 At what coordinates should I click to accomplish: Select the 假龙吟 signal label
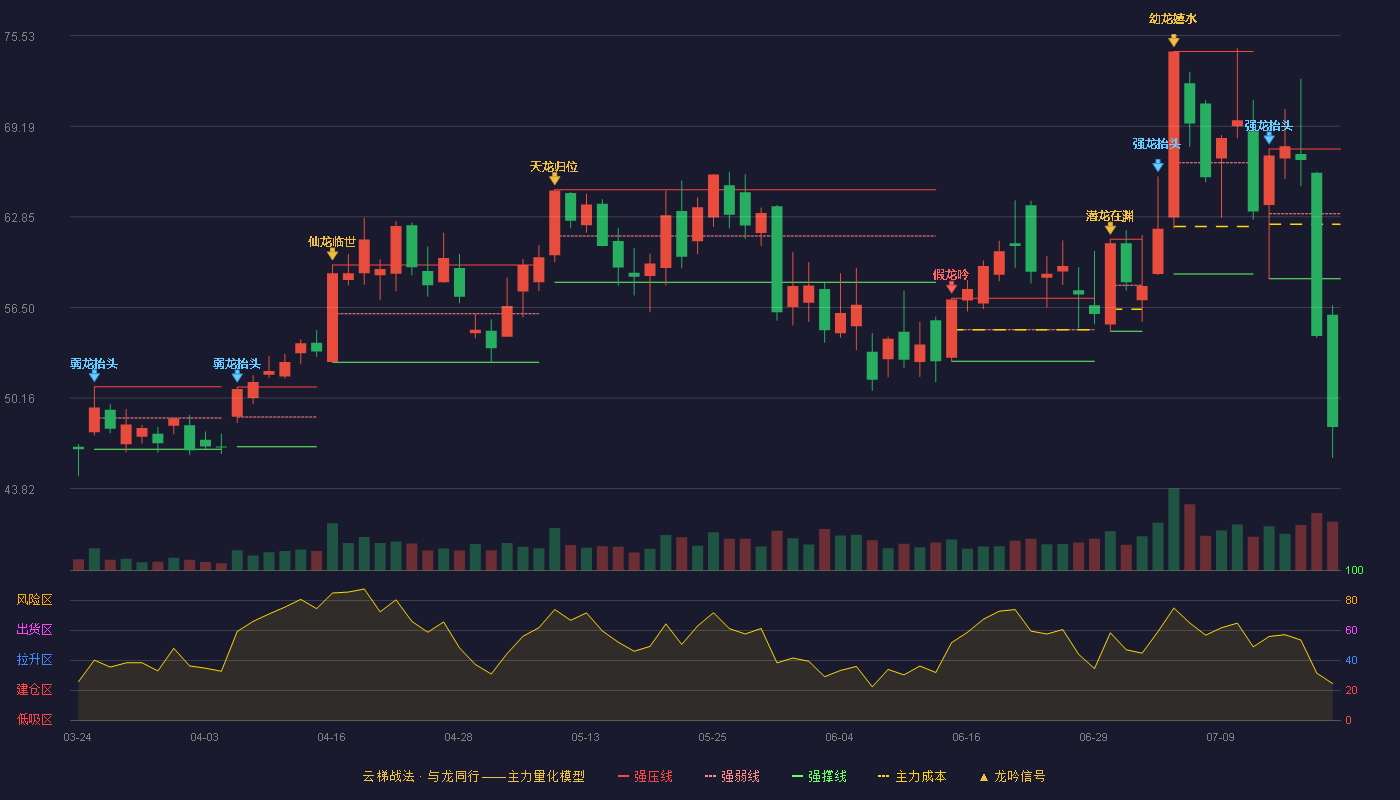coord(951,274)
